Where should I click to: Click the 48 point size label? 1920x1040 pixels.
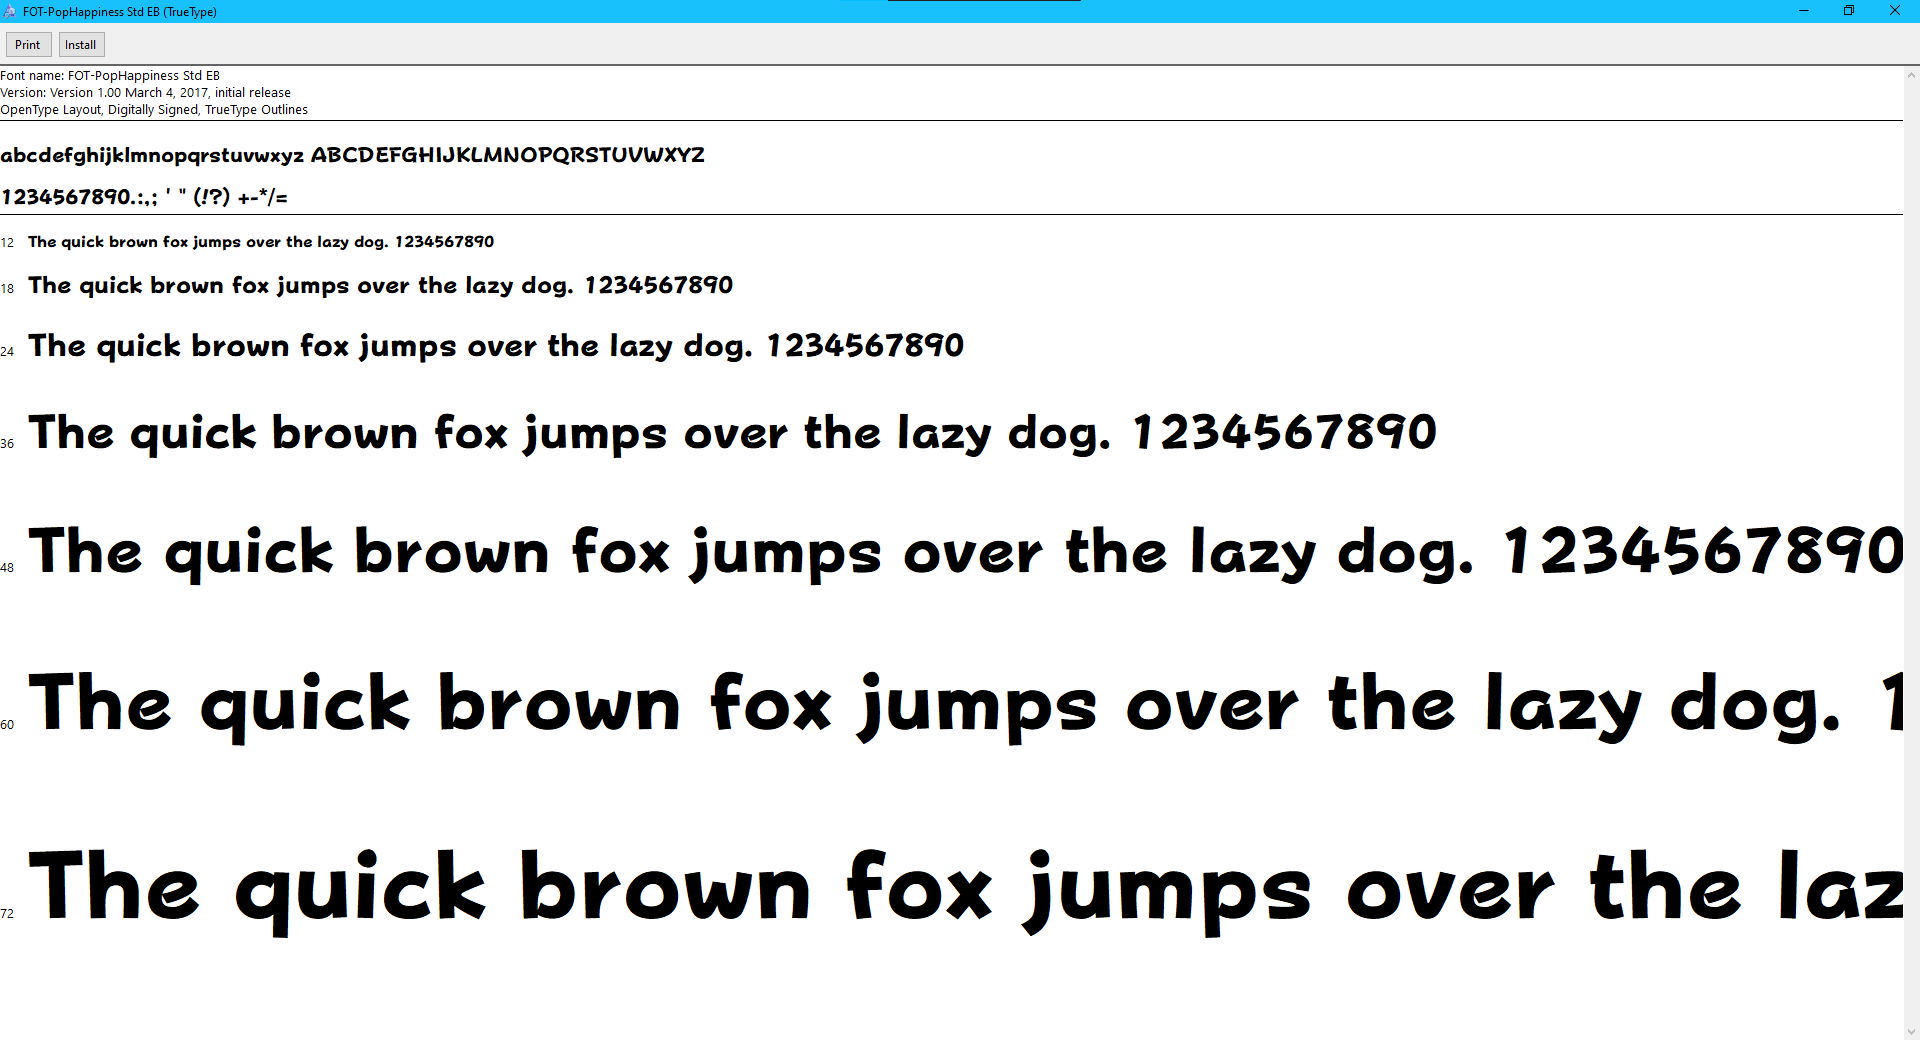point(7,567)
